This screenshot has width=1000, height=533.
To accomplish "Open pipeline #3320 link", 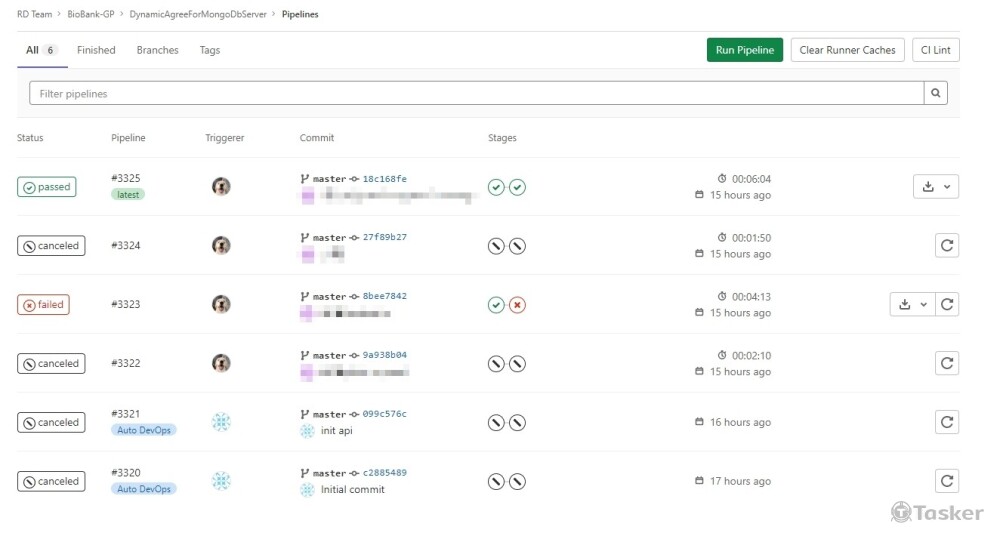I will click(126, 472).
